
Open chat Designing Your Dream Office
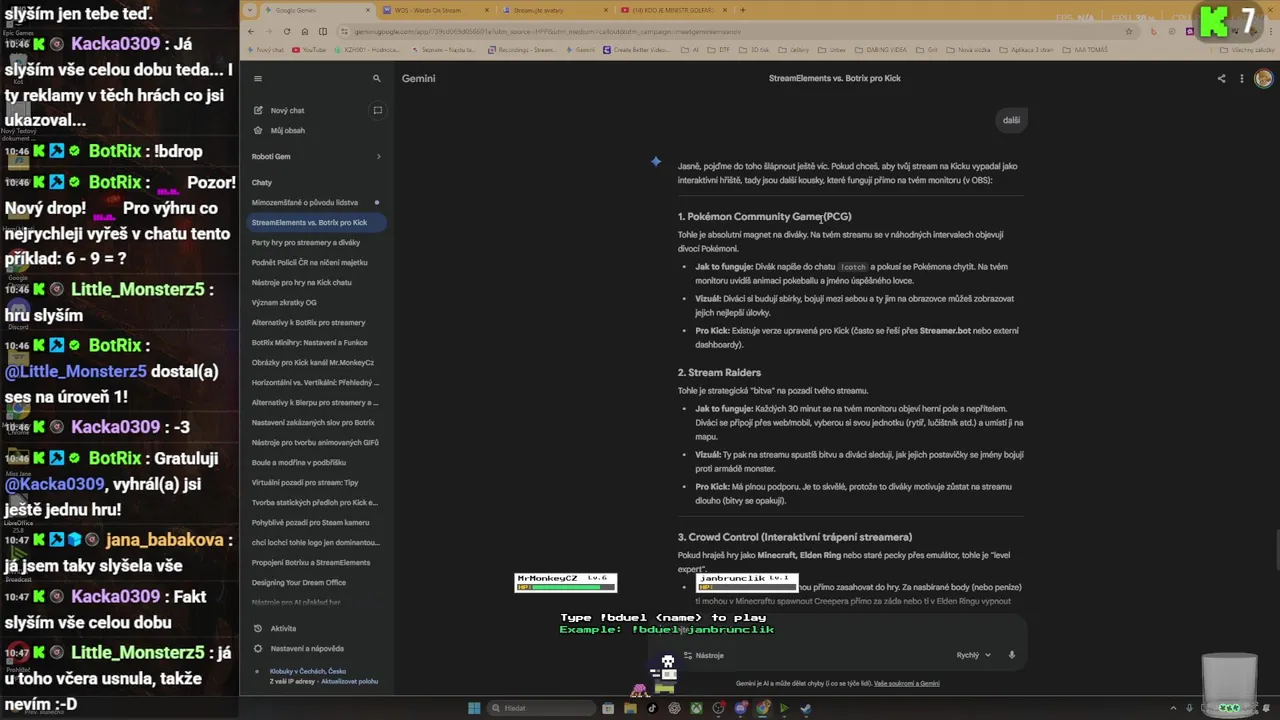pyautogui.click(x=299, y=582)
